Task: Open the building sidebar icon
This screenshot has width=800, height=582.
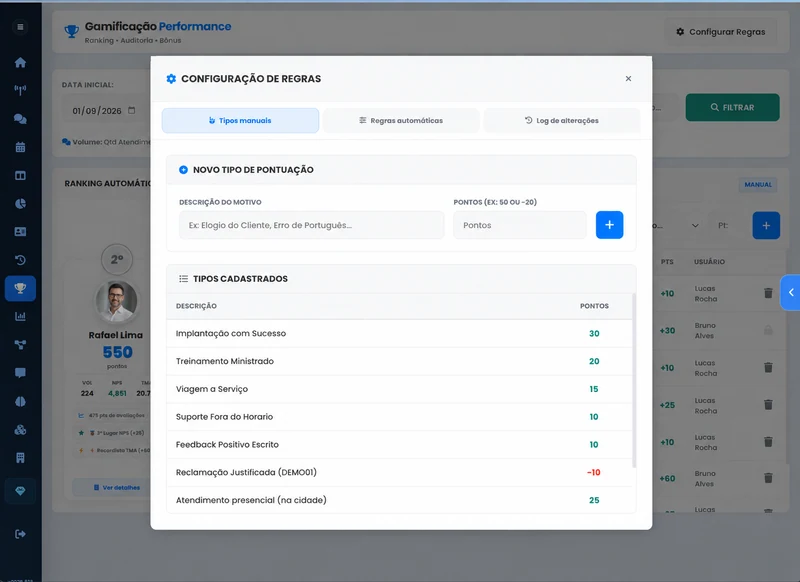Action: (20, 458)
